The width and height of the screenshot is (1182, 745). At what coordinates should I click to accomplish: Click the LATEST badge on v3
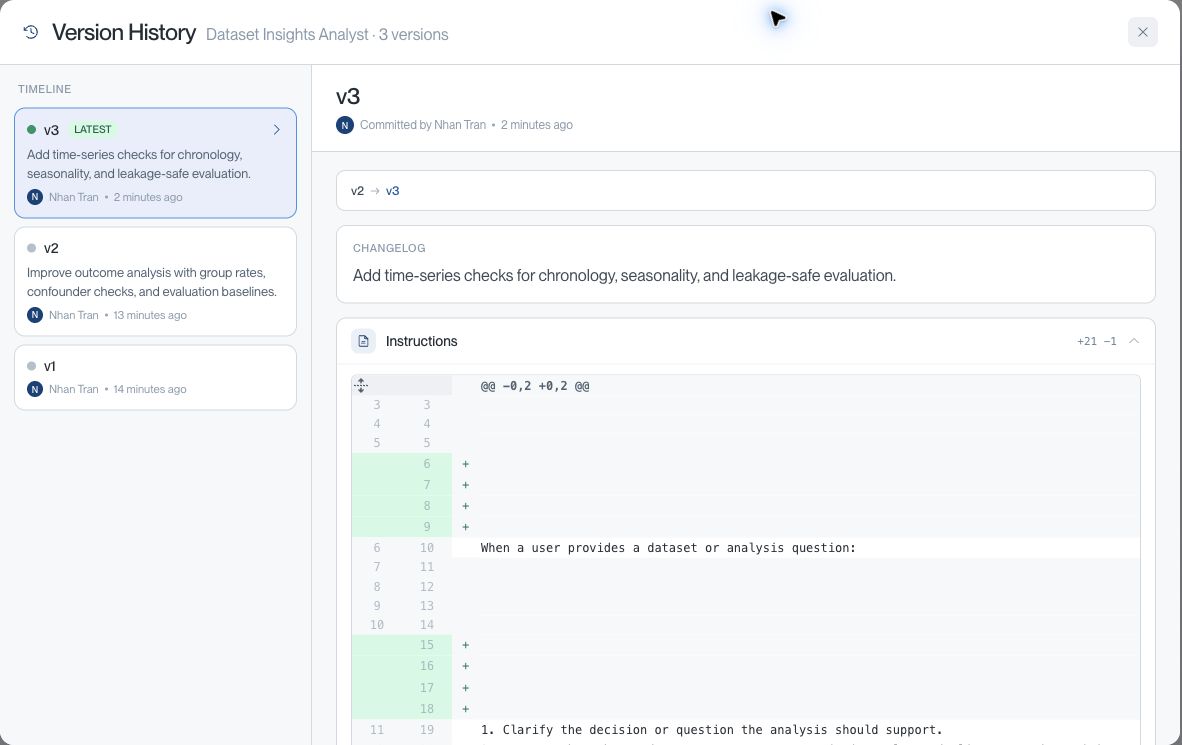93,130
